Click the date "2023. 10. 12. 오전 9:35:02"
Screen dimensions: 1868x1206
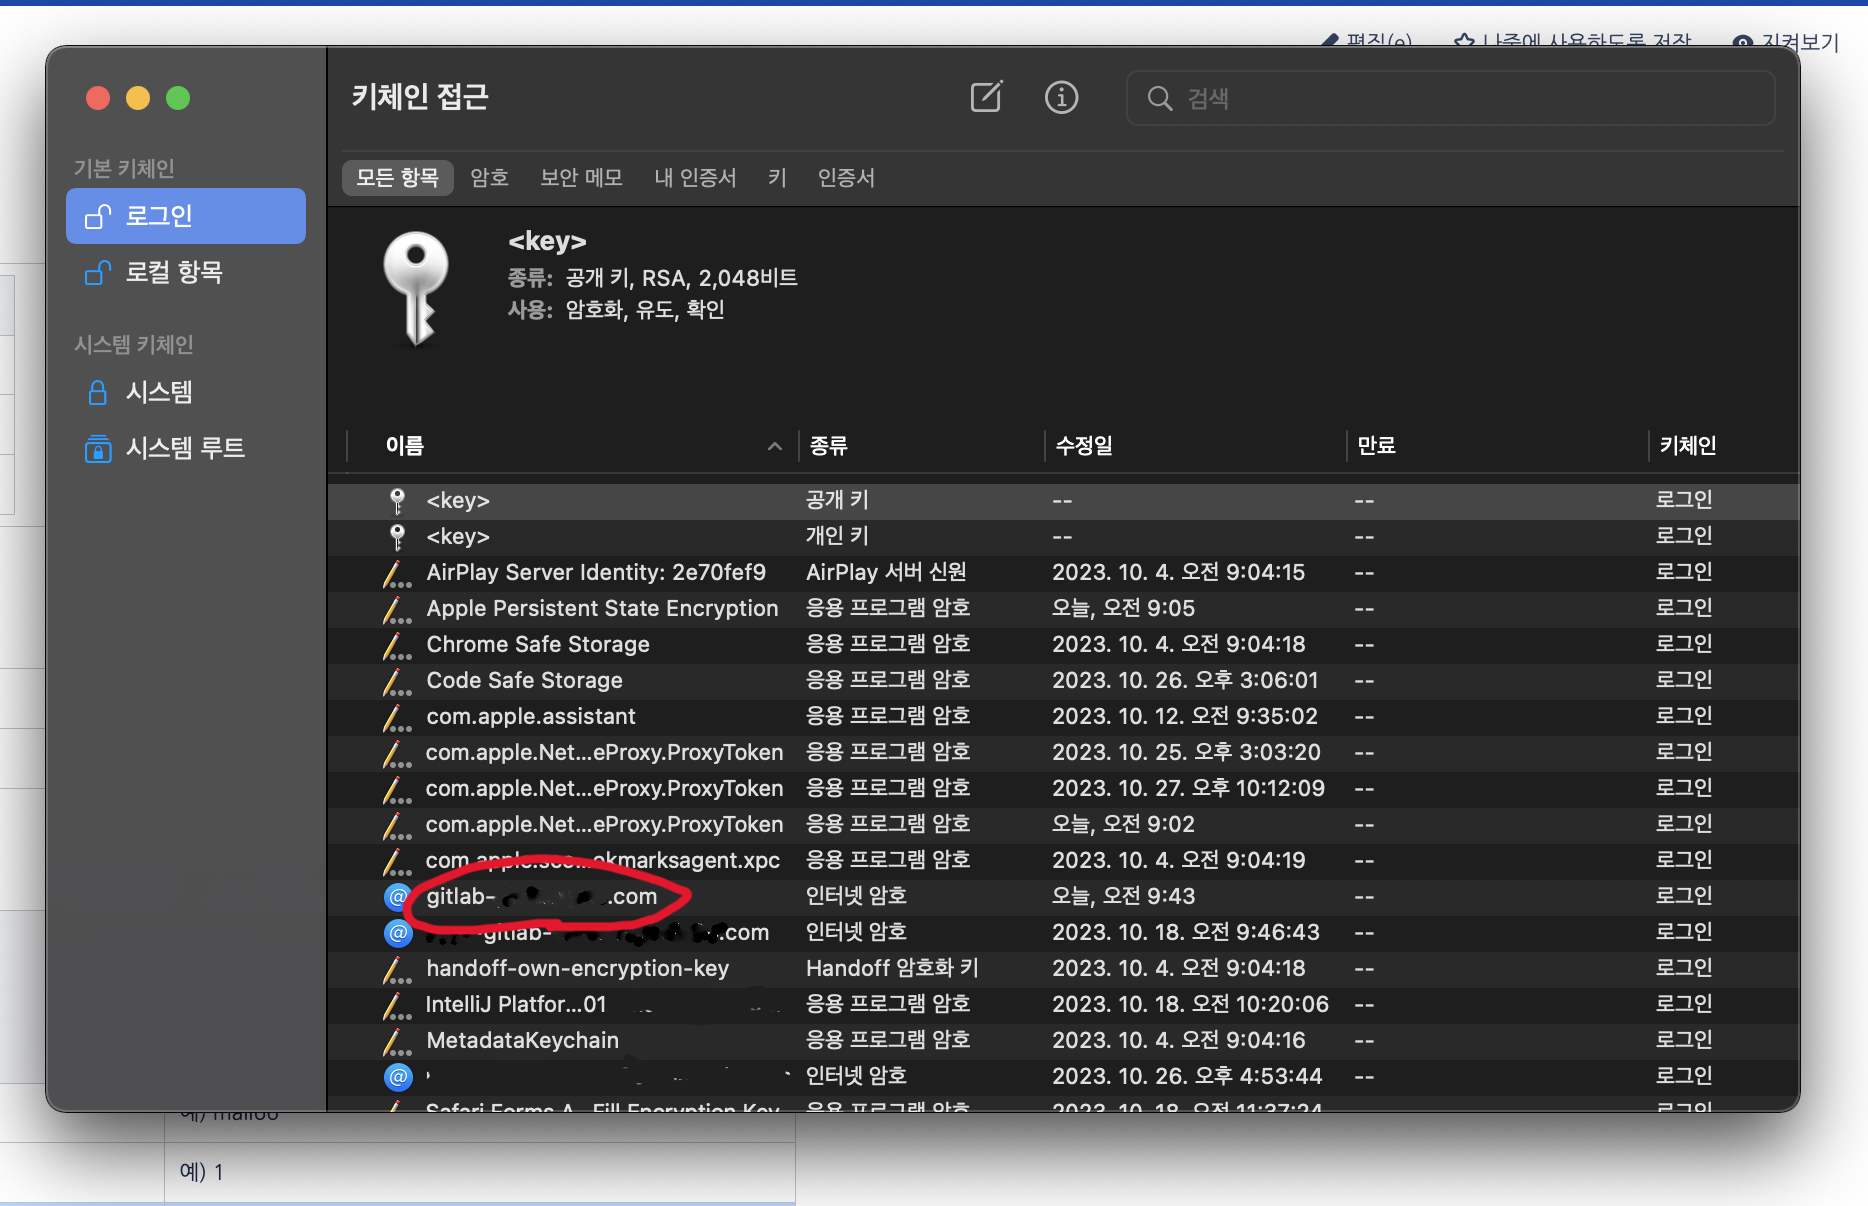[1185, 716]
